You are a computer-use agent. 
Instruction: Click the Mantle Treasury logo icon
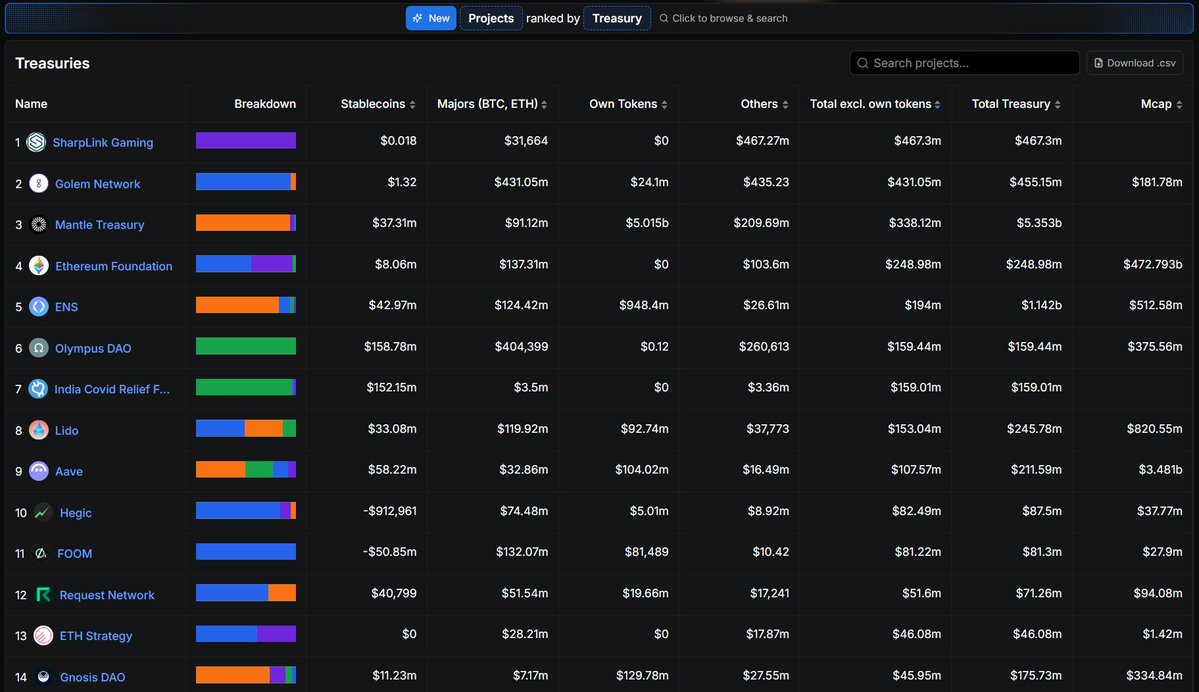38,225
